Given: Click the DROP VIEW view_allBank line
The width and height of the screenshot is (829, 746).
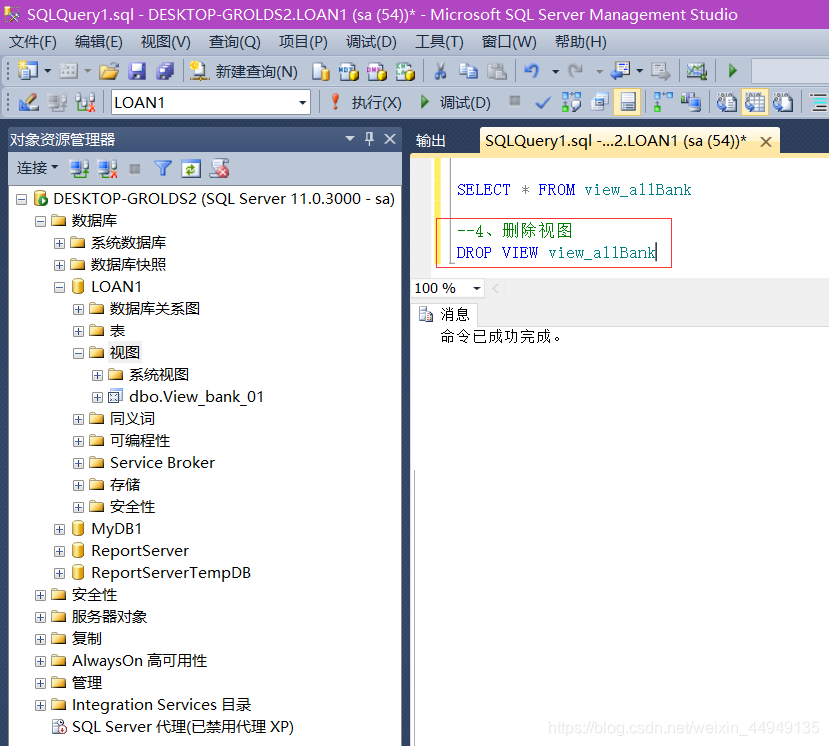Looking at the screenshot, I should pyautogui.click(x=556, y=253).
